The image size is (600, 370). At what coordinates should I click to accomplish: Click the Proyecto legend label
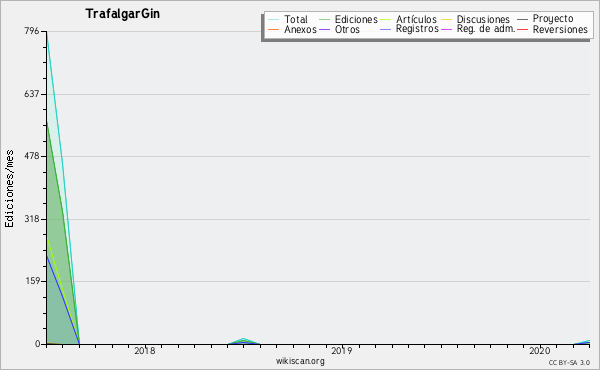point(553,19)
